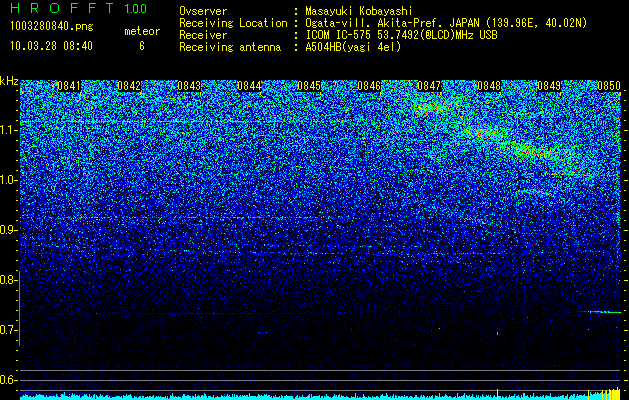Click the location text Ogata-vill. Akita-Pref. JAPAN

392,23
